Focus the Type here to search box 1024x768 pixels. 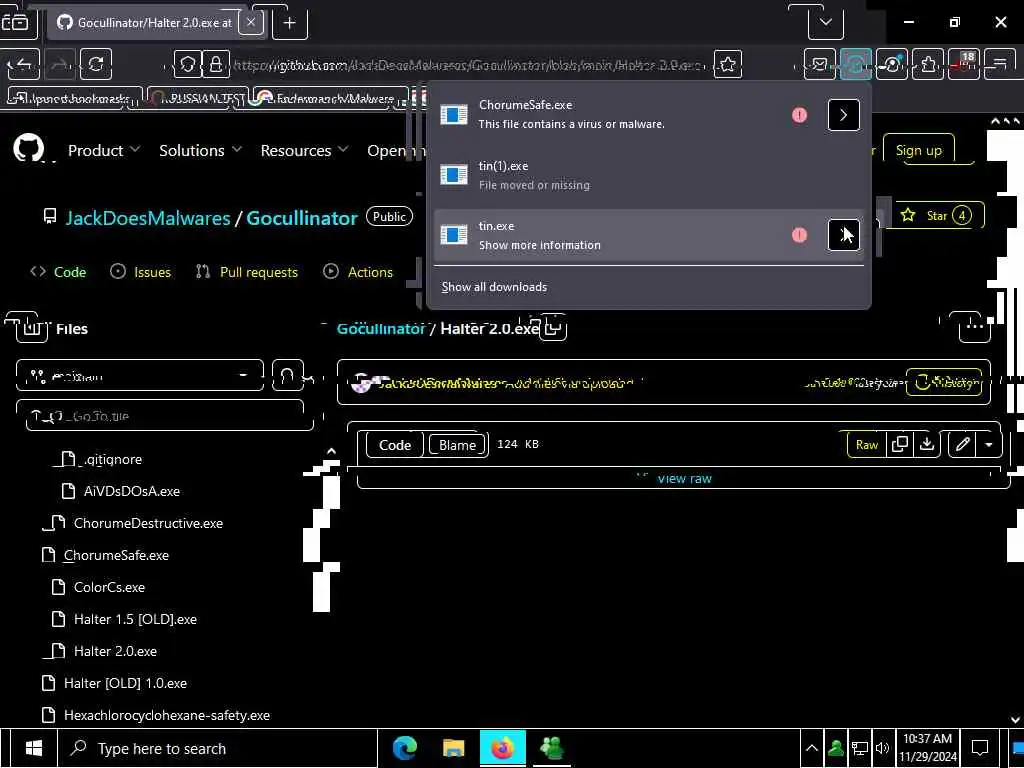click(x=217, y=748)
